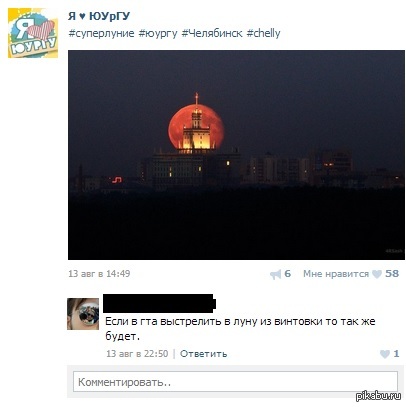Like the comment with heart icon
Image resolution: width=406 pixels, height=407 pixels.
click(385, 354)
